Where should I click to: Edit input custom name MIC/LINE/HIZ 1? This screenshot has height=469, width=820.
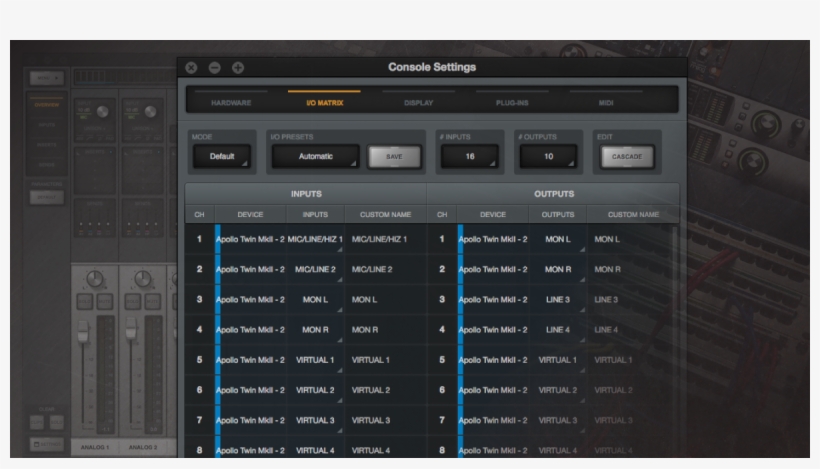385,239
